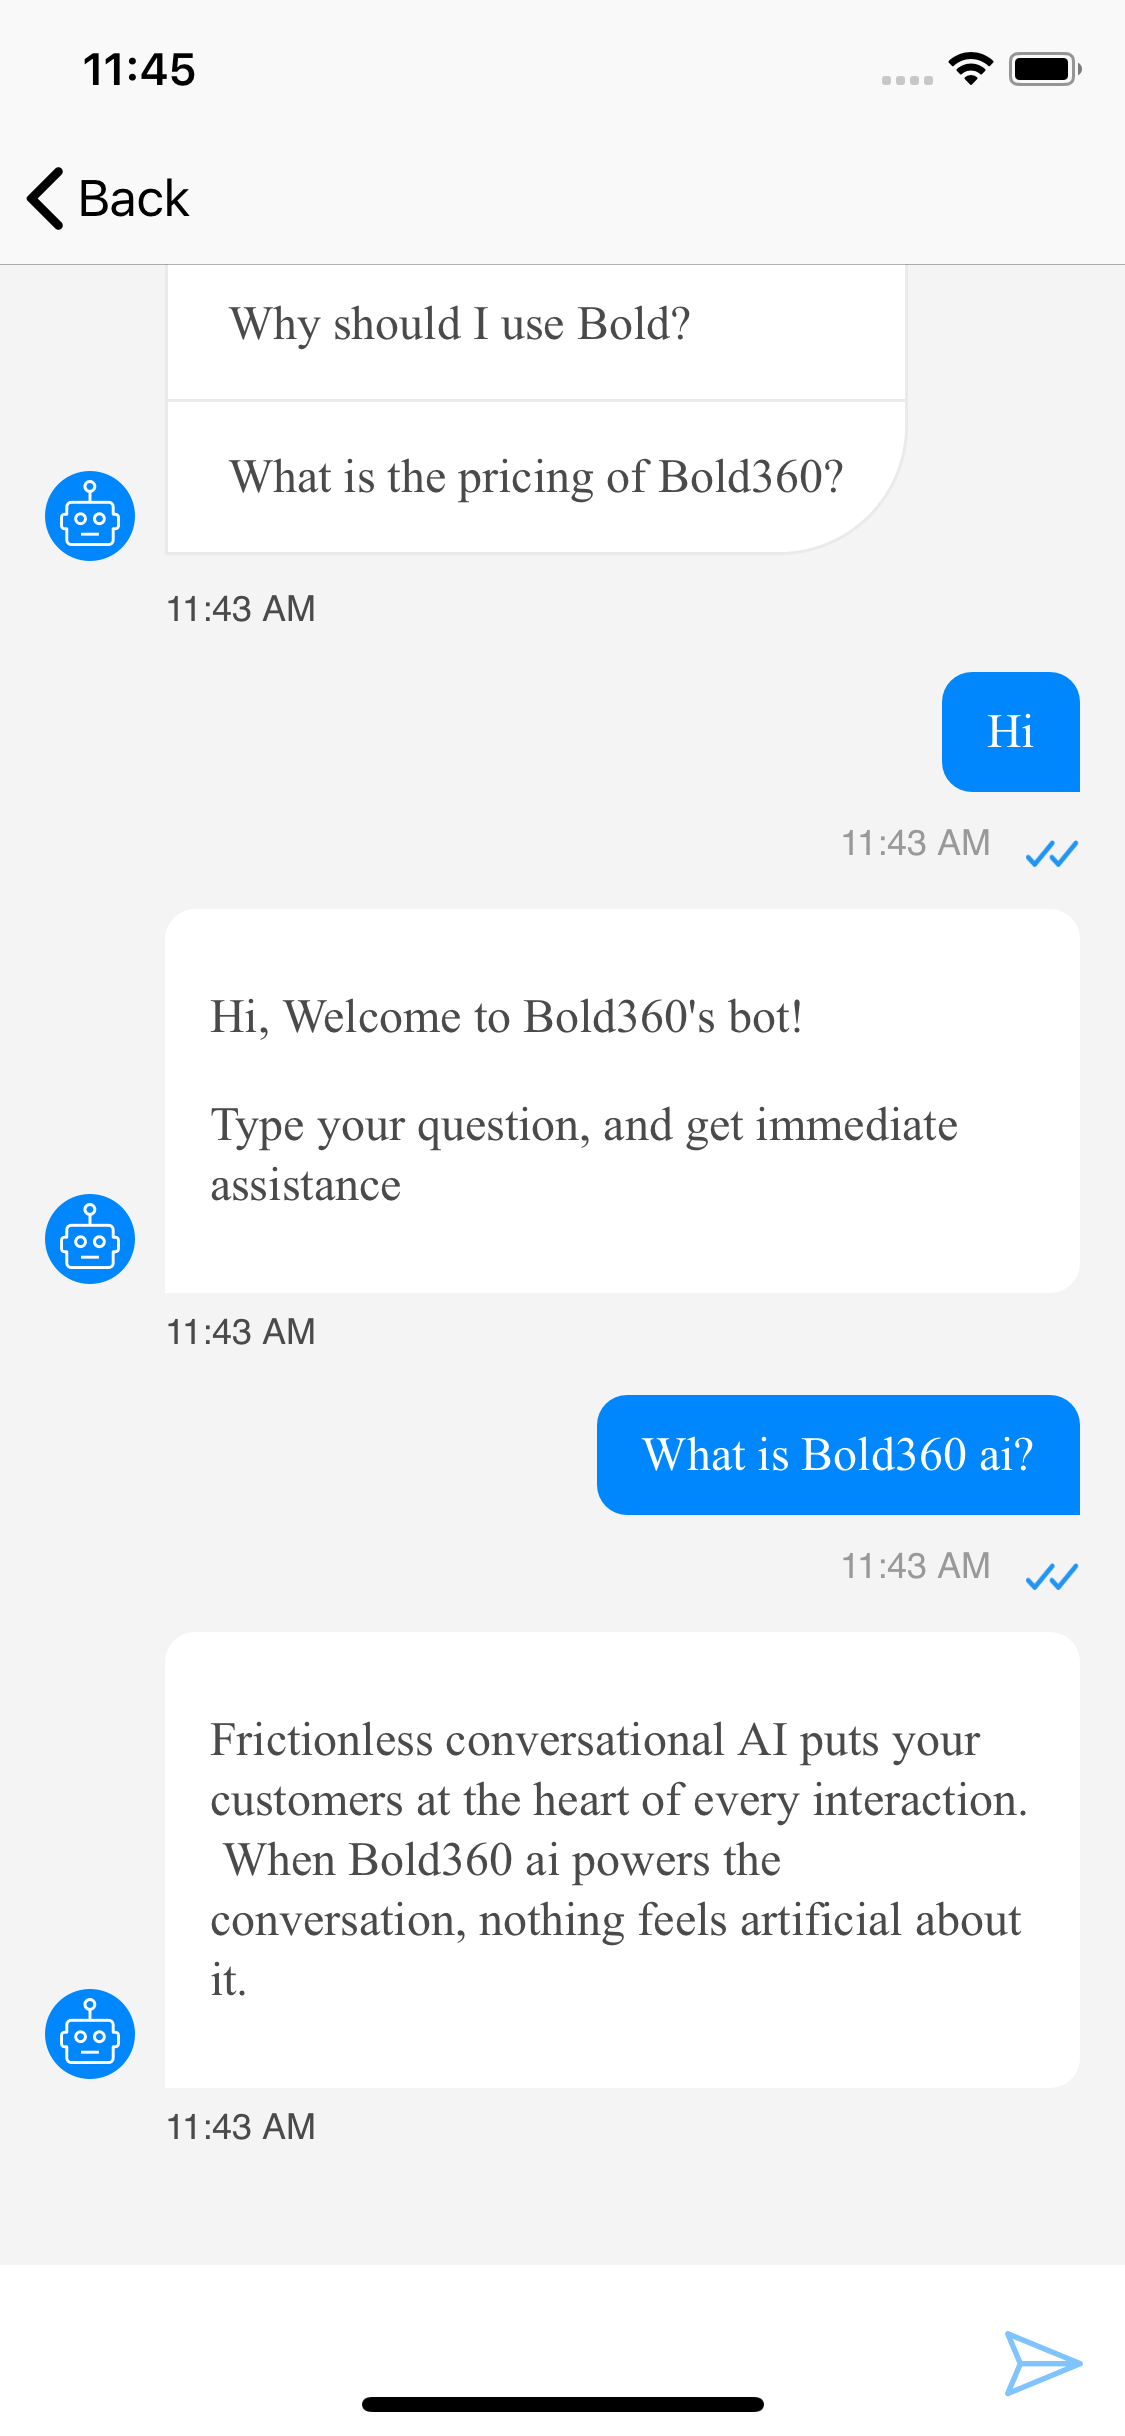Tap the "Back" text label
This screenshot has width=1125, height=2436.
133,198
